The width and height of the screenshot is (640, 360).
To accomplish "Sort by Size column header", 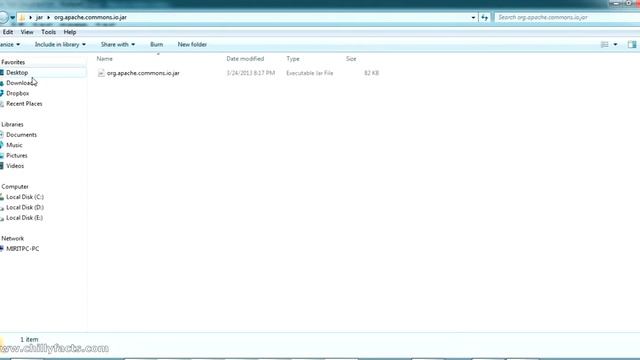I will pyautogui.click(x=351, y=59).
